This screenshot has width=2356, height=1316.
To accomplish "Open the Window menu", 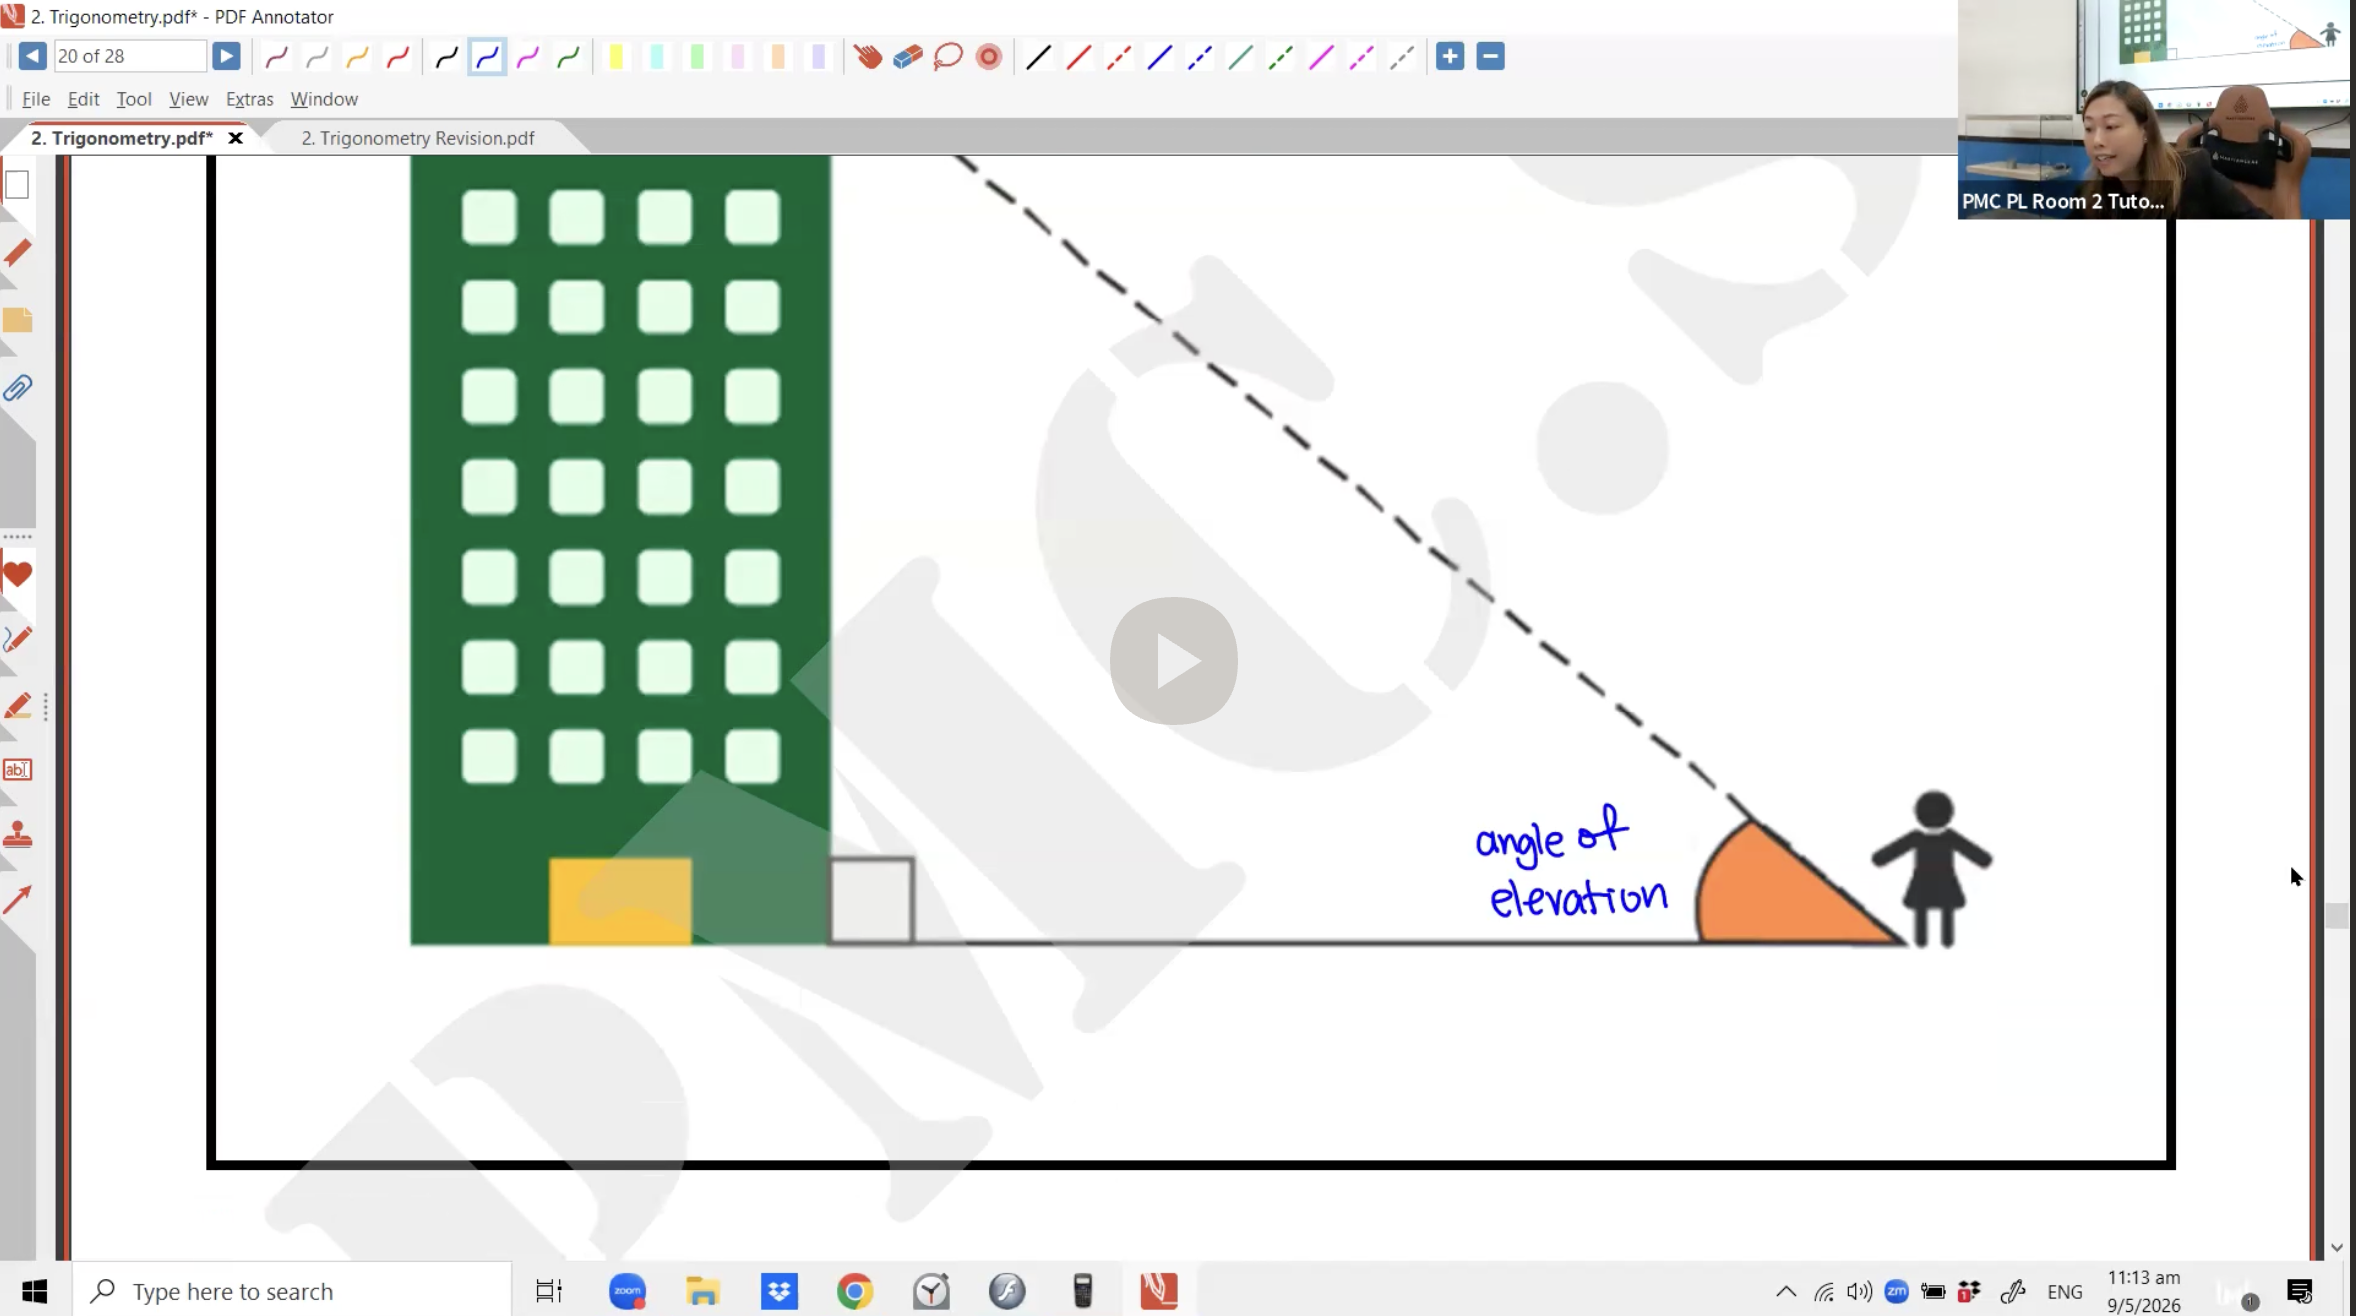I will click(x=324, y=99).
